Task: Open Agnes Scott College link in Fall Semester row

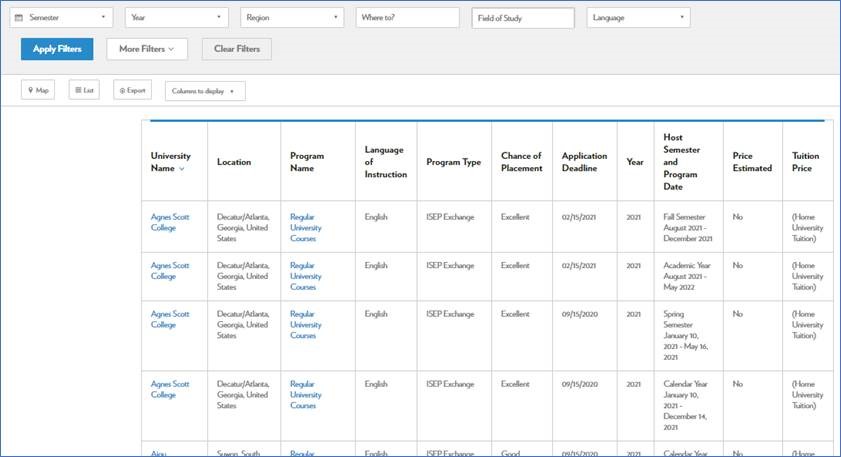Action: (x=170, y=222)
